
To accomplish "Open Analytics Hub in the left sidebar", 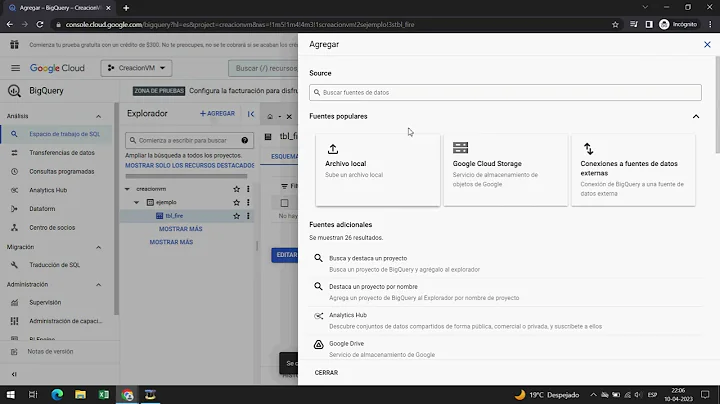I will click(56, 190).
